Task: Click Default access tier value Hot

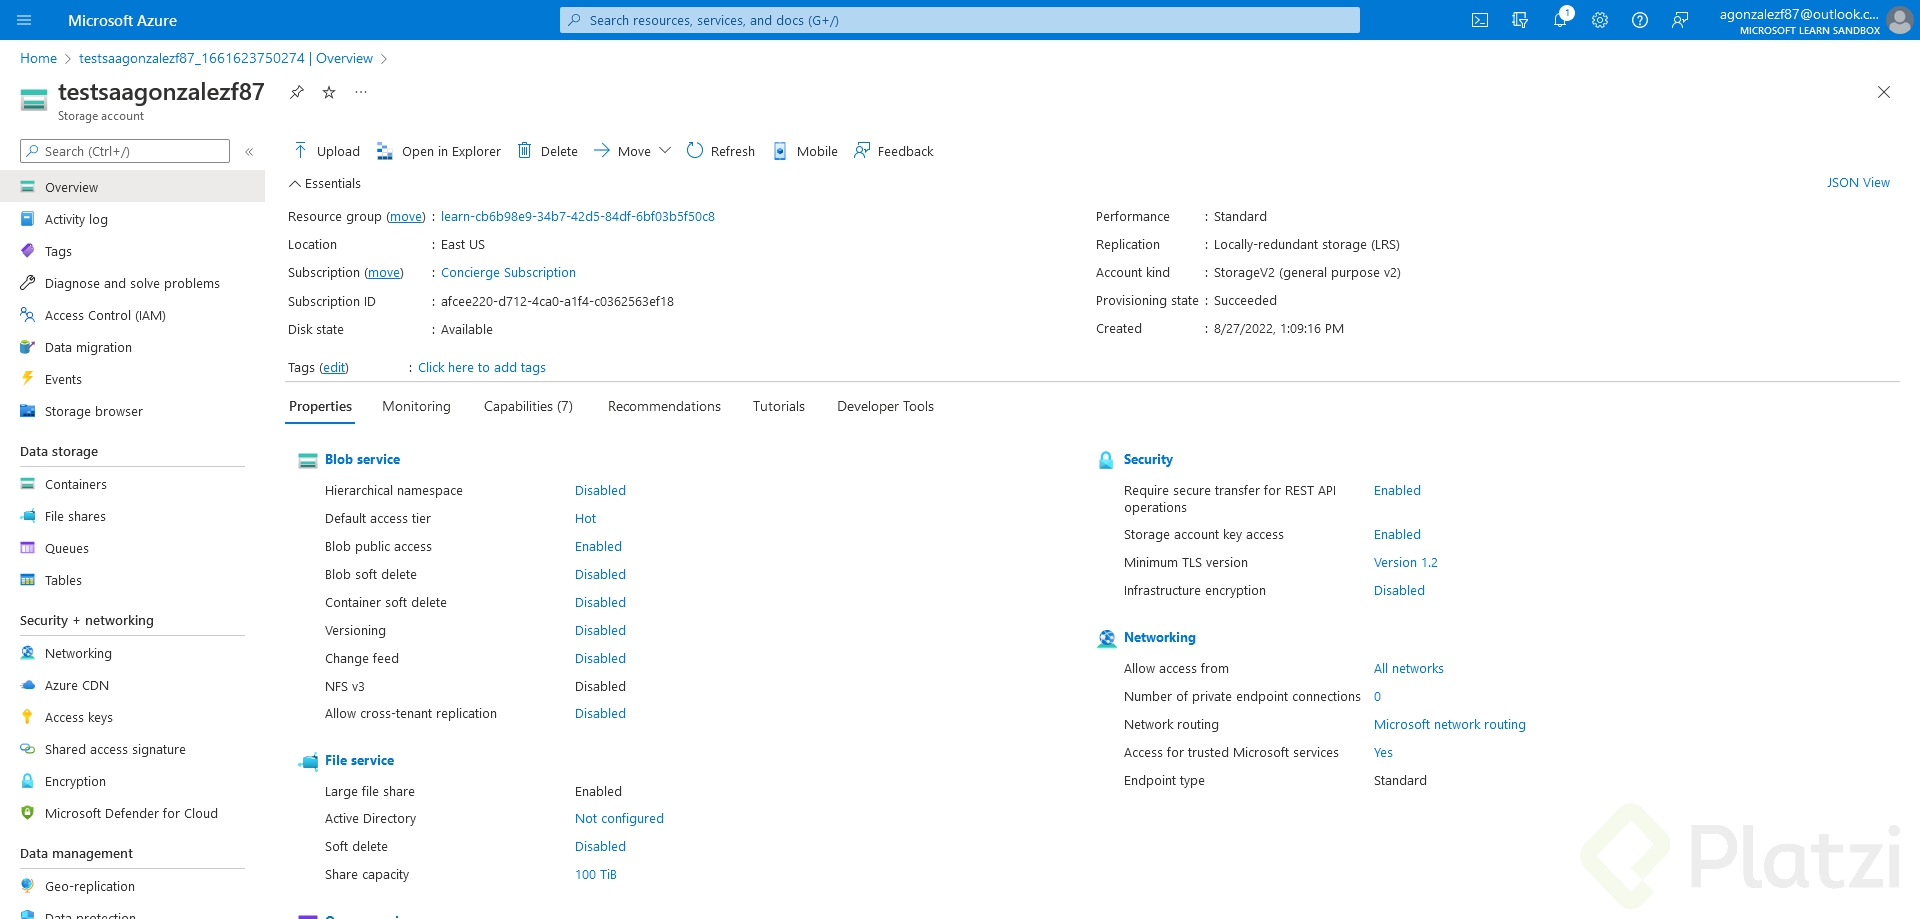Action: pos(585,519)
